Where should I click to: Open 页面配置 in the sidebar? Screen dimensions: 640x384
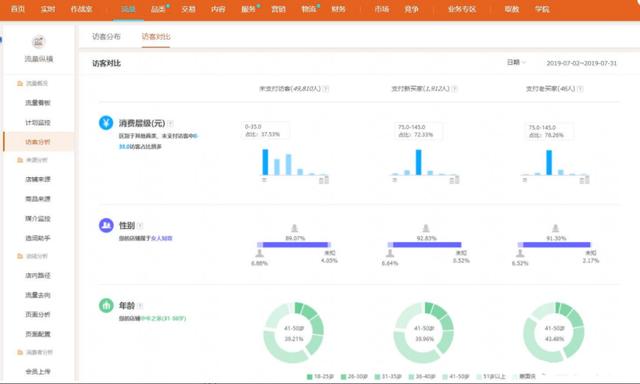tap(38, 334)
